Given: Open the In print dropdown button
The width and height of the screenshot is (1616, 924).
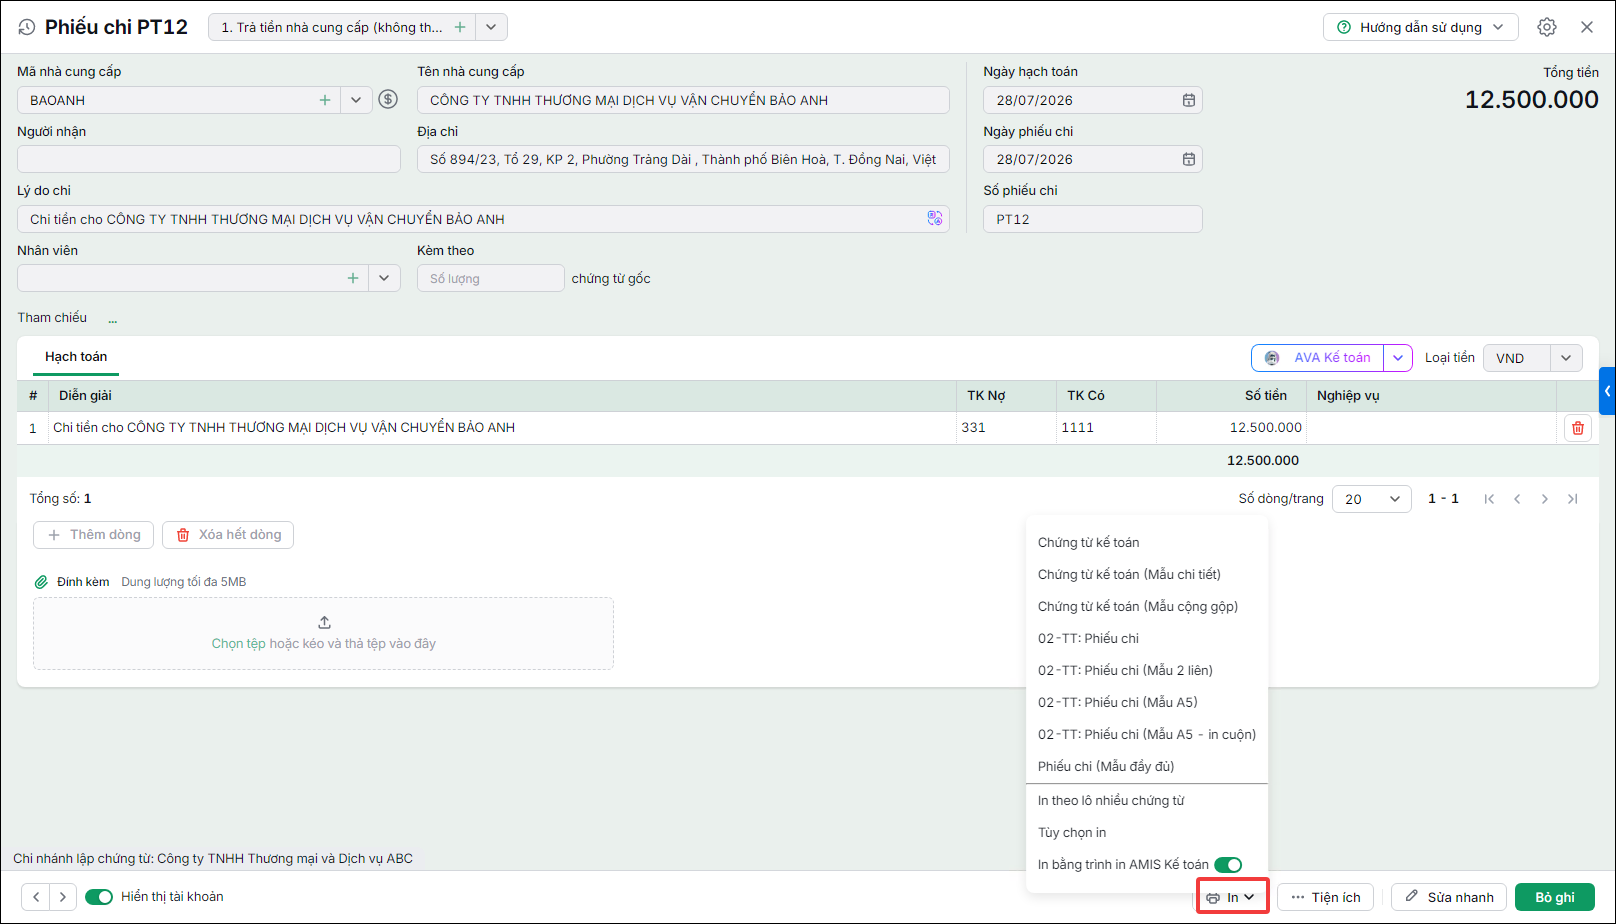Looking at the screenshot, I should (1232, 897).
